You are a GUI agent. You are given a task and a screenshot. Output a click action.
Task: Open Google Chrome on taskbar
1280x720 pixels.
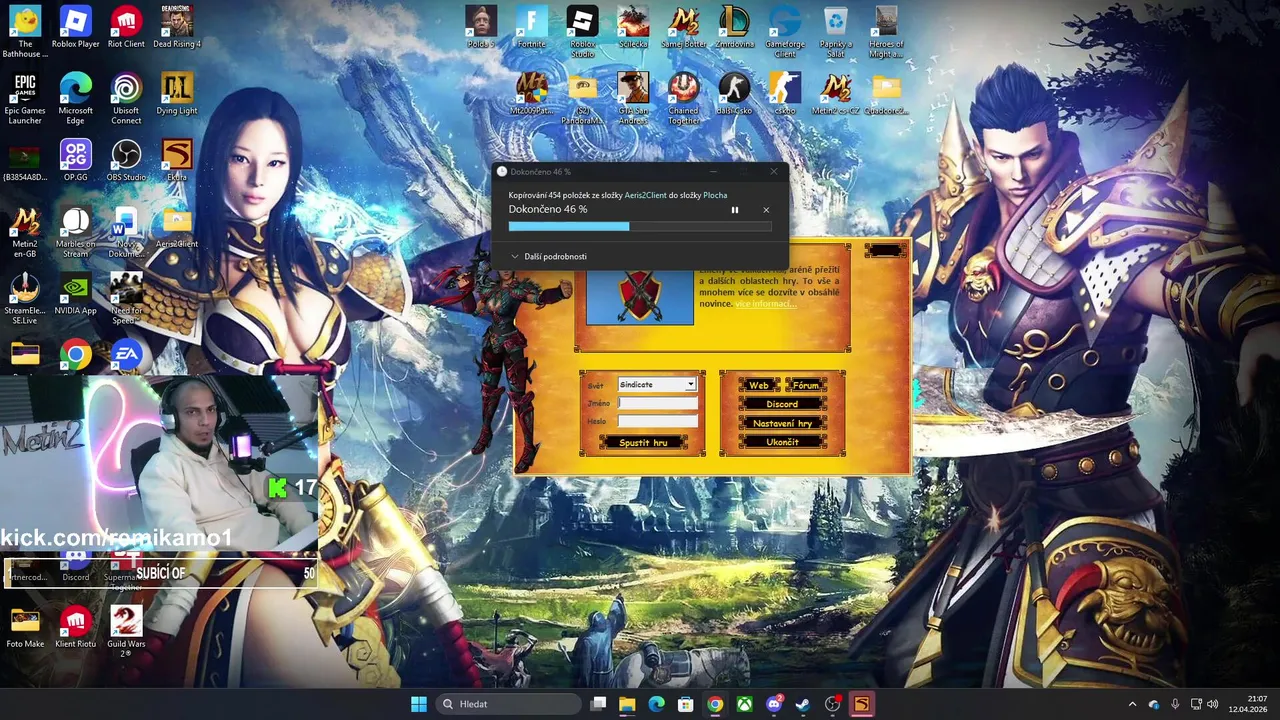point(715,704)
